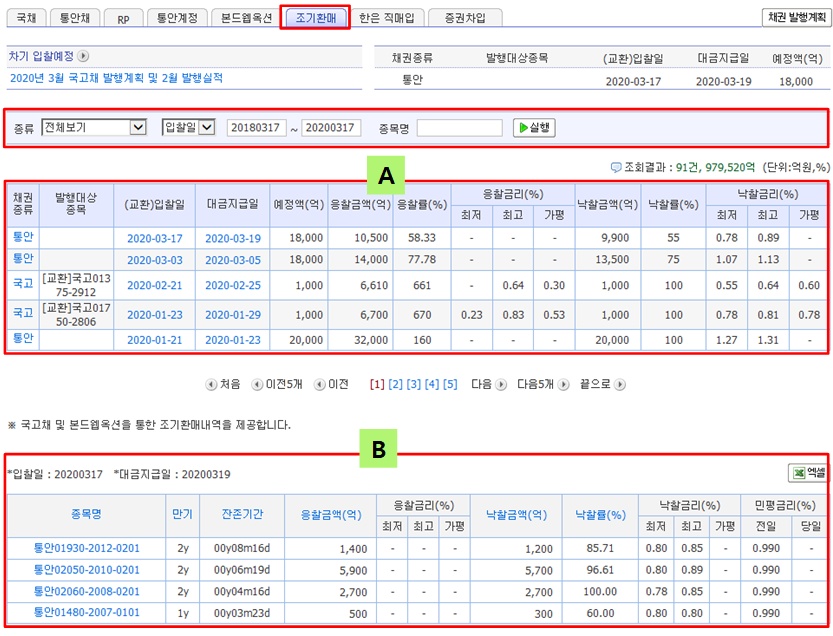Open auction date 2020-03-17 link

click(x=155, y=239)
